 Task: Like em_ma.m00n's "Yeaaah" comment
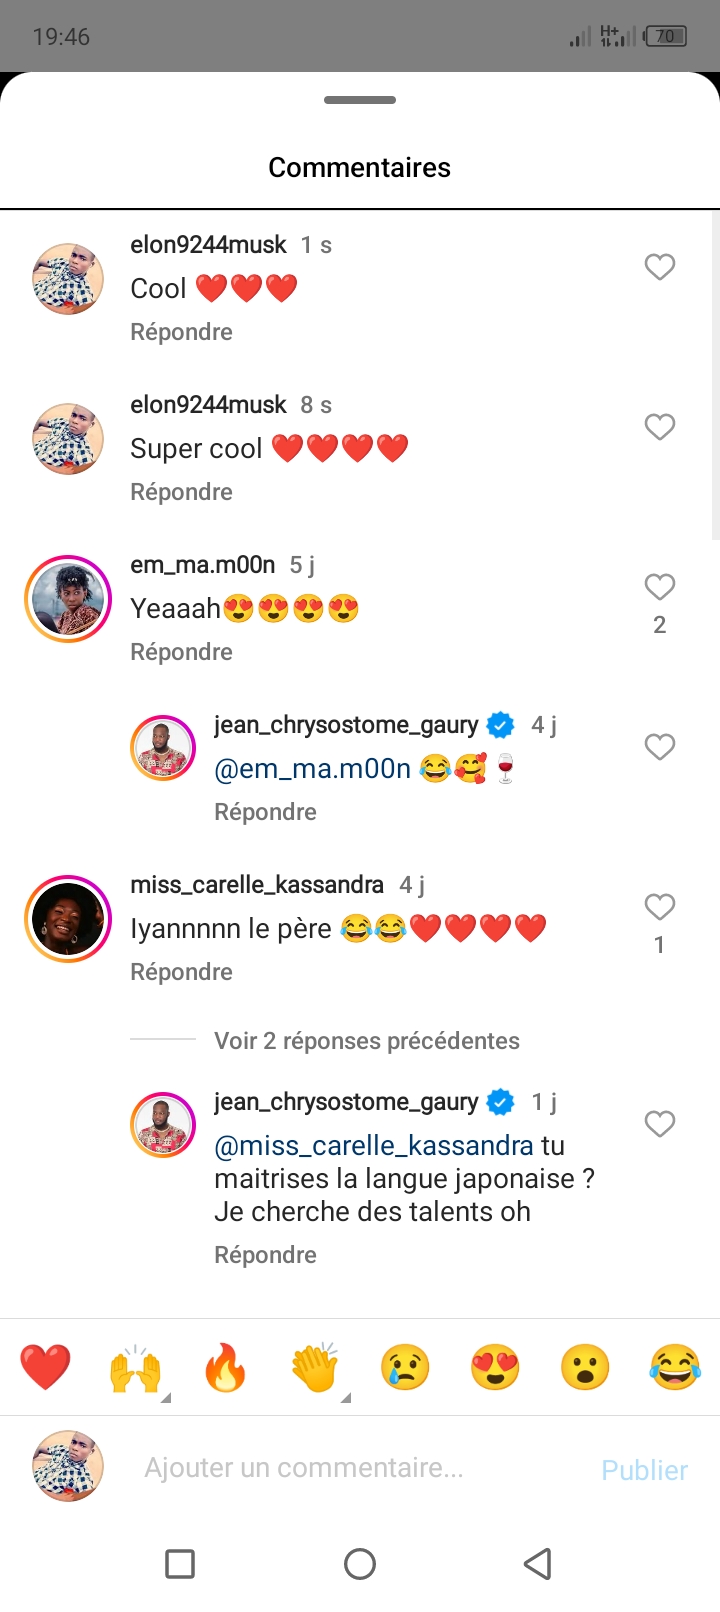659,587
